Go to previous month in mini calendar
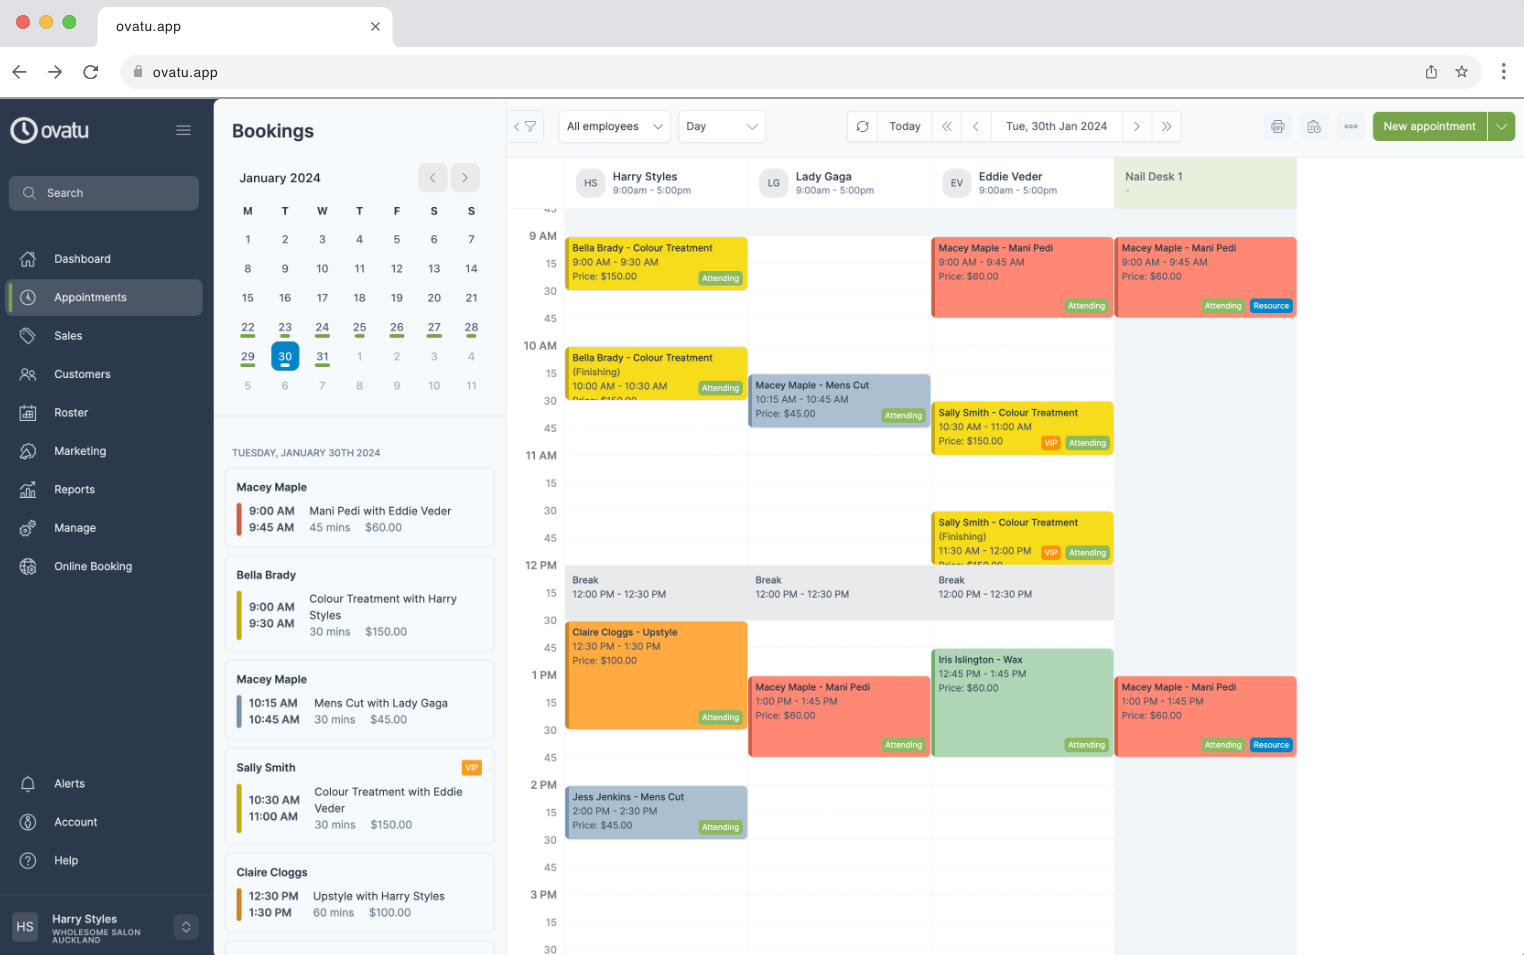 [x=432, y=178]
